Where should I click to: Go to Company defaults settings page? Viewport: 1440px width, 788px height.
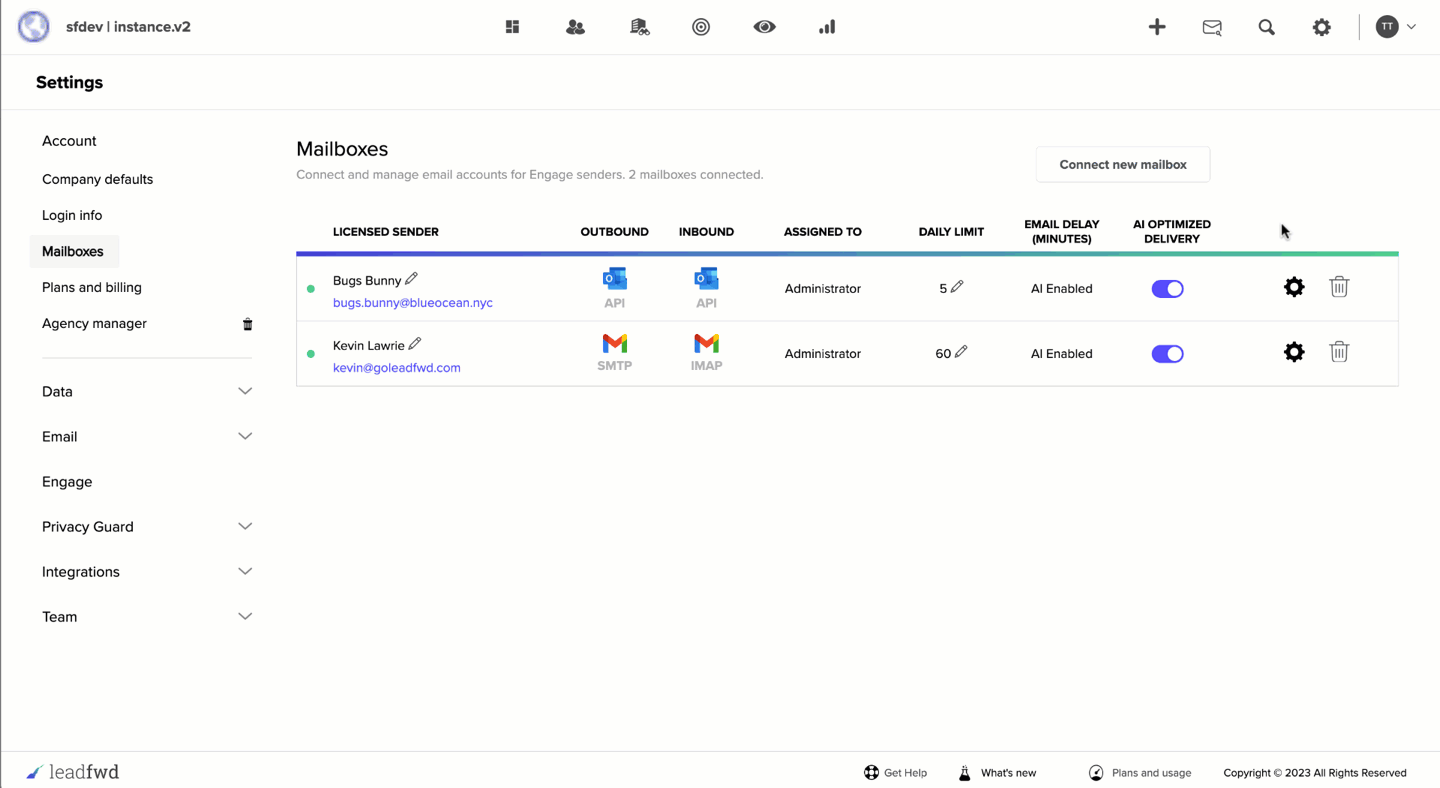coord(97,179)
